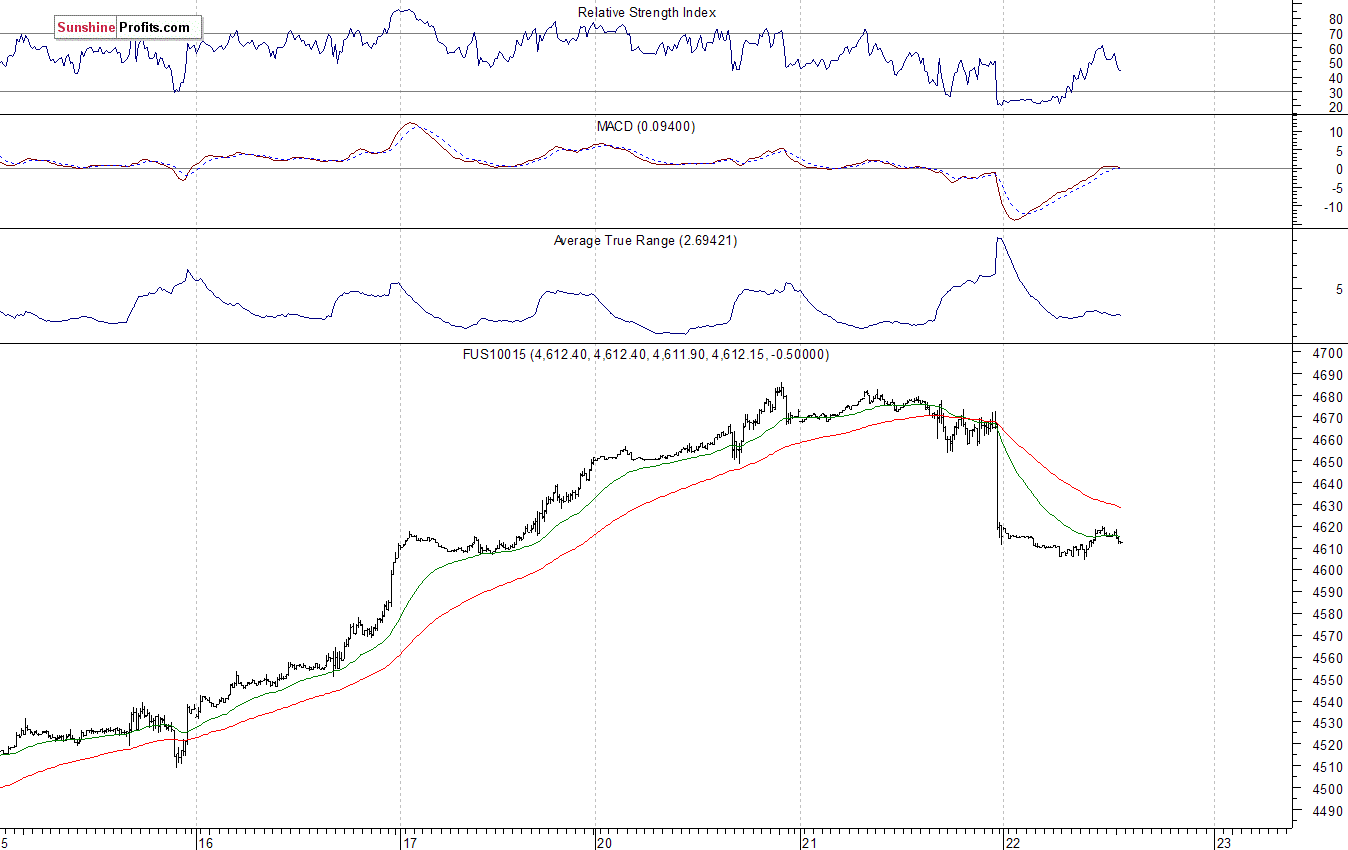
Task: Click the 4560 price axis label
Action: click(1329, 658)
